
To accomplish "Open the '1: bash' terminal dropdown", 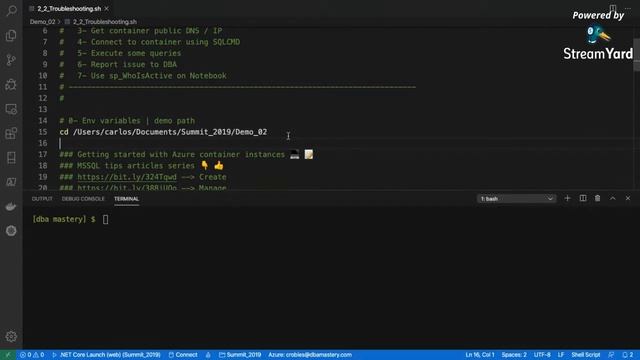I will [x=516, y=199].
